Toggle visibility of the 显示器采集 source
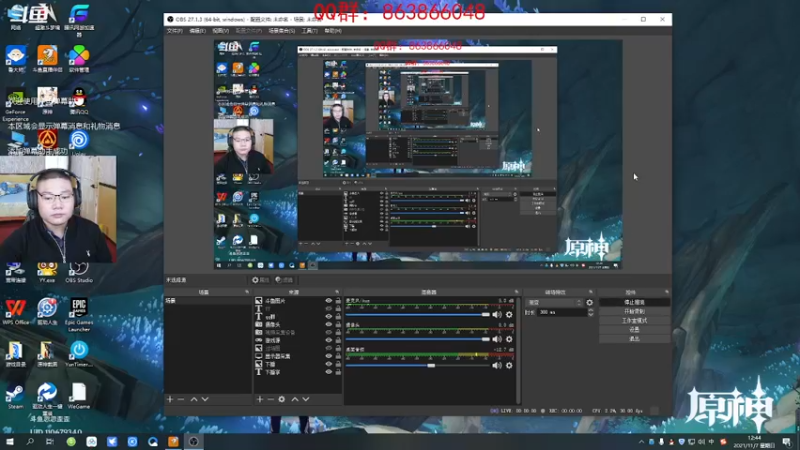 tap(329, 356)
